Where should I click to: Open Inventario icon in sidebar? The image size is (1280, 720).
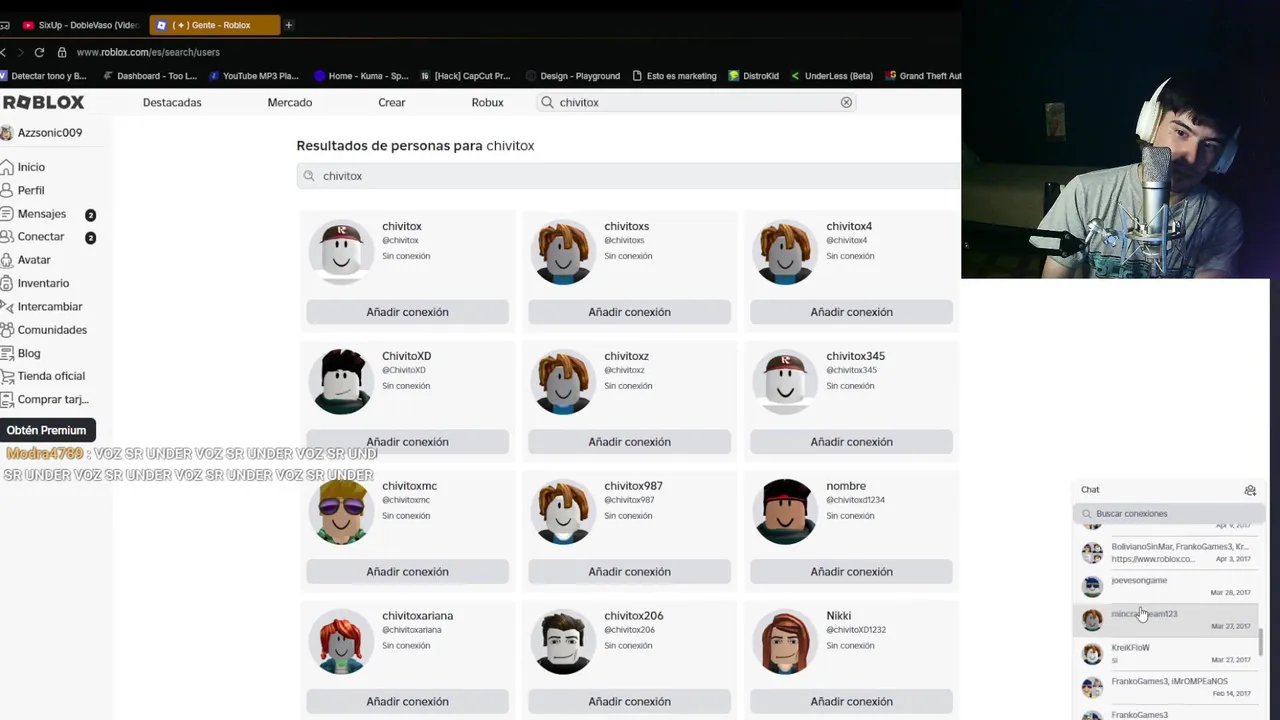click(7, 283)
